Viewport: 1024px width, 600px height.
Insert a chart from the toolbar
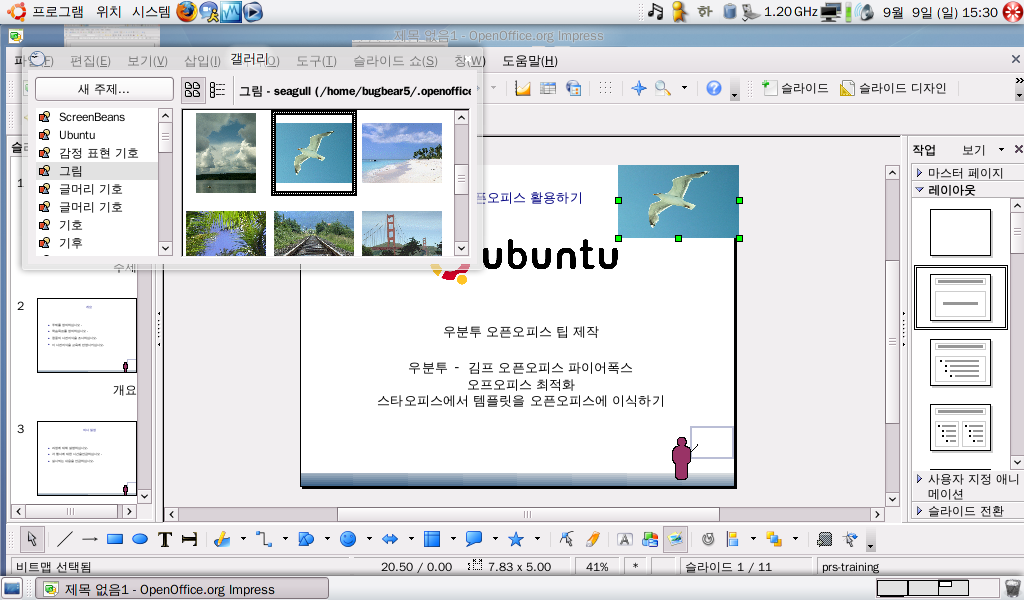(522, 88)
